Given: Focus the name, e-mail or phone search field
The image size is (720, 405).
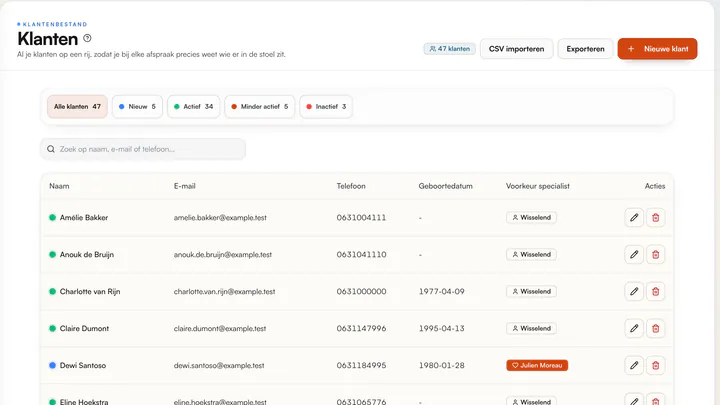Looking at the screenshot, I should [x=143, y=149].
